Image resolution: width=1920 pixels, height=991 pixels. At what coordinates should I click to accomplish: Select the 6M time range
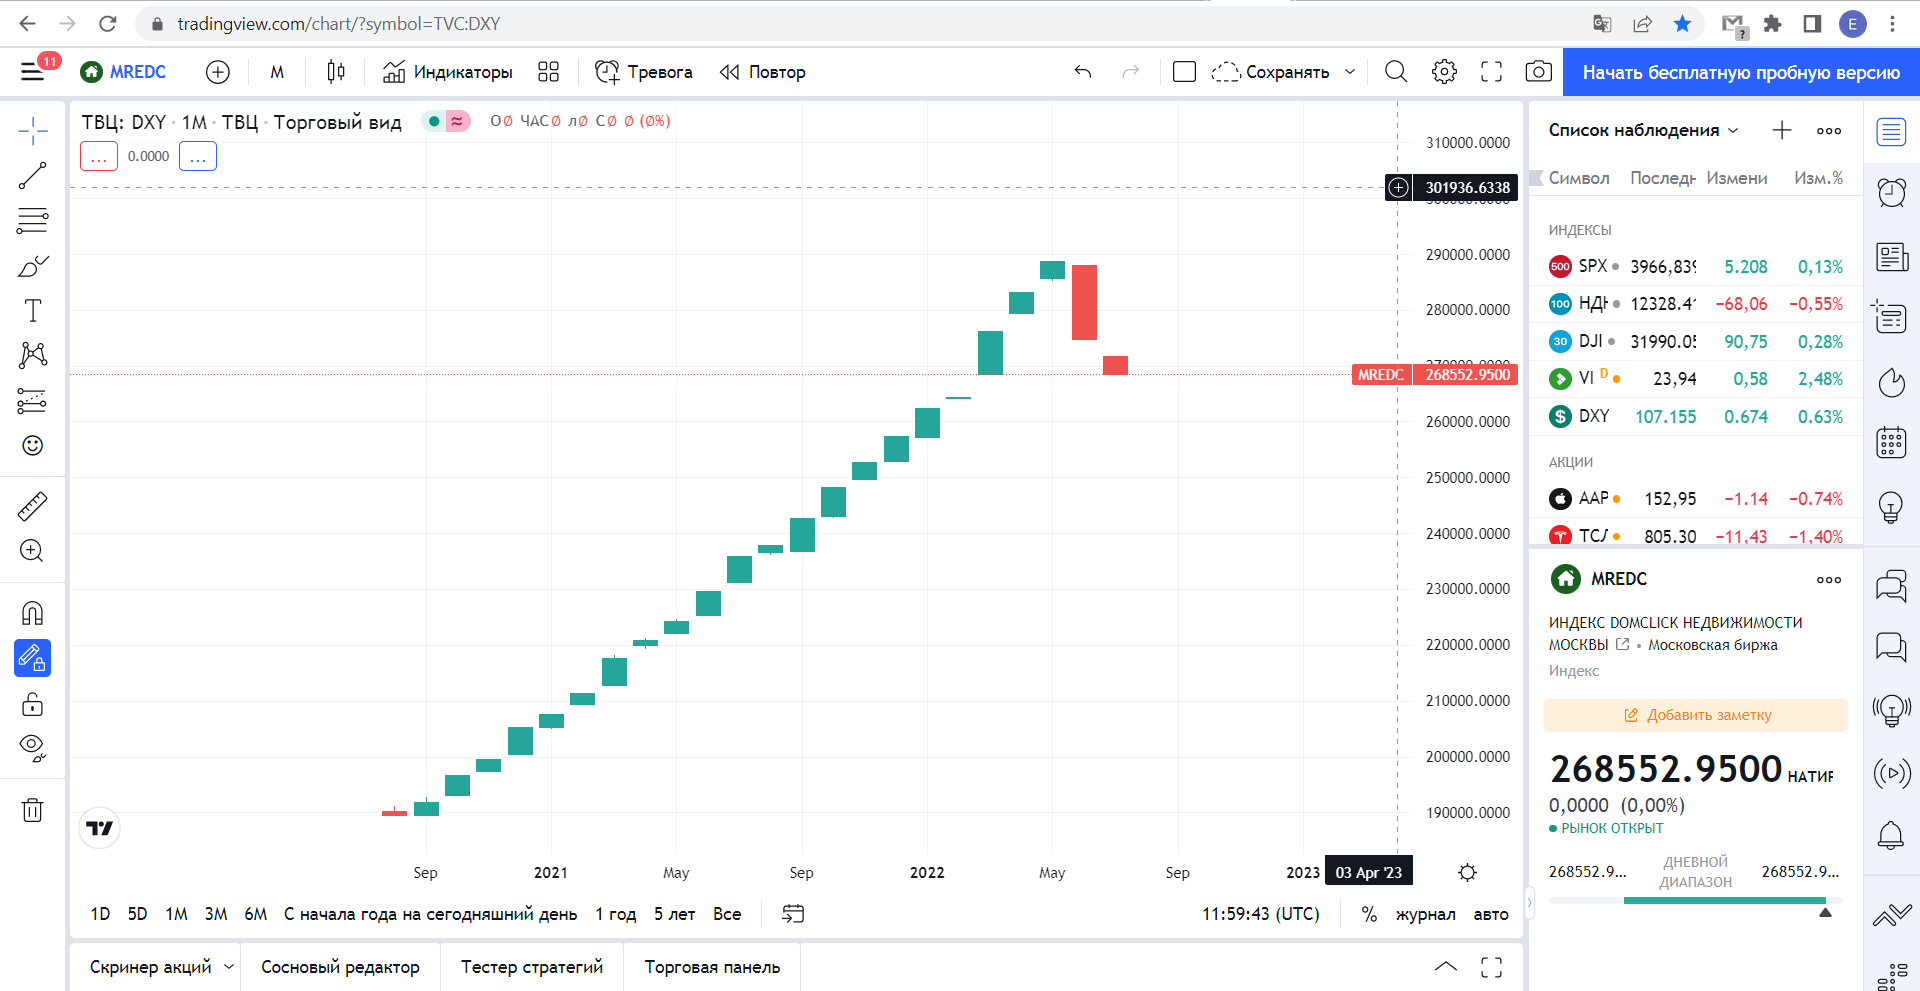pos(256,914)
